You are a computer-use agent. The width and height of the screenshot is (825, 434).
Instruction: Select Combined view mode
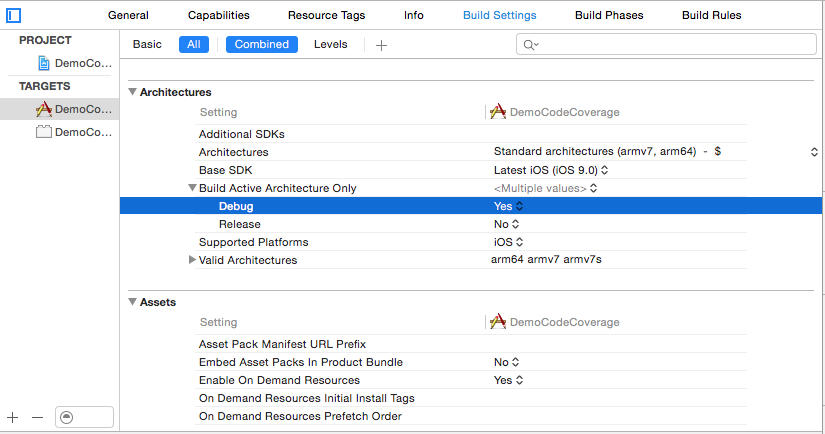[262, 44]
